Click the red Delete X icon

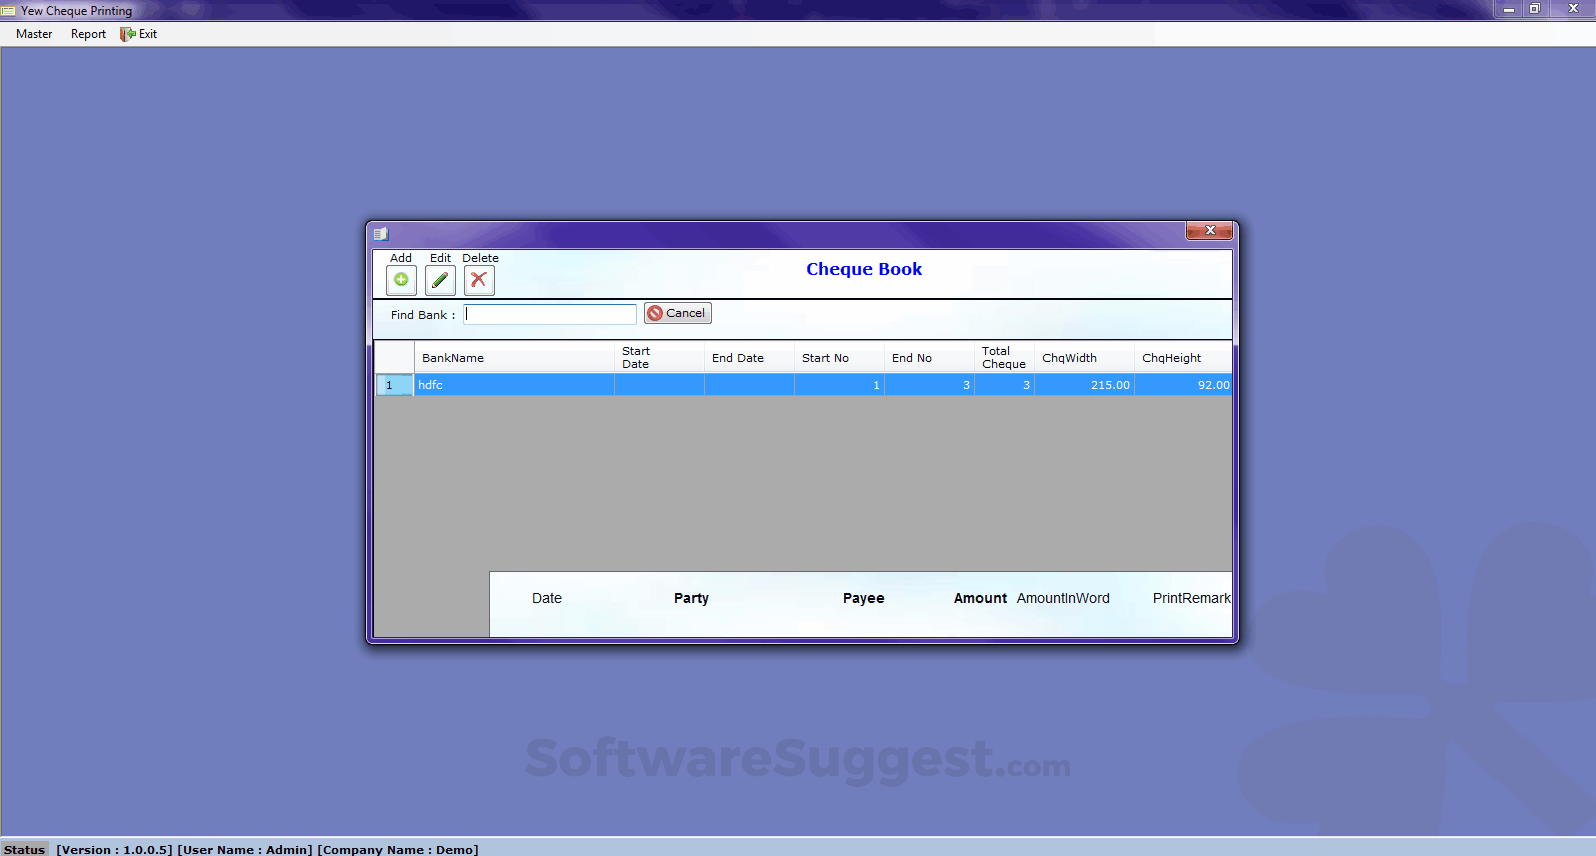tap(479, 280)
